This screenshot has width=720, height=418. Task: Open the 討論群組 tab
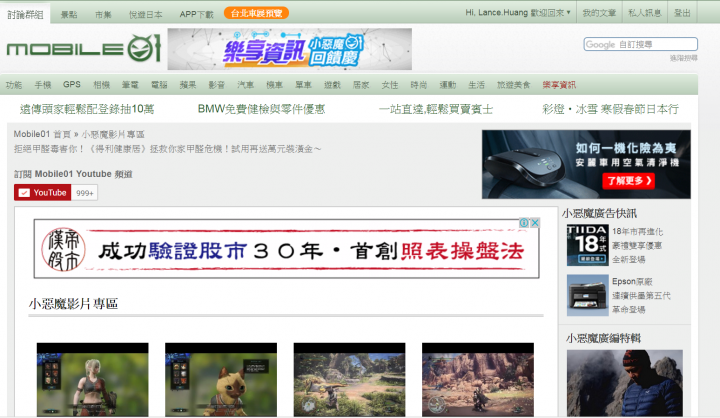pyautogui.click(x=25, y=14)
